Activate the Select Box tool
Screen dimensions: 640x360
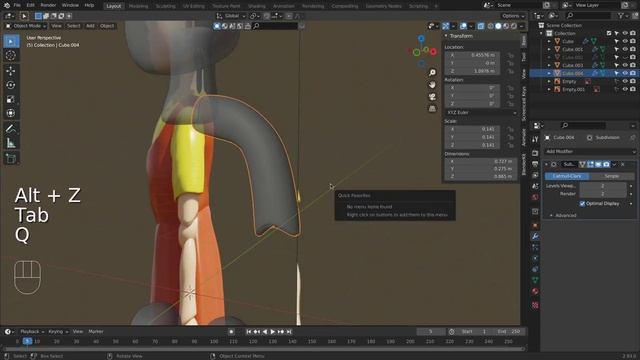pos(11,41)
